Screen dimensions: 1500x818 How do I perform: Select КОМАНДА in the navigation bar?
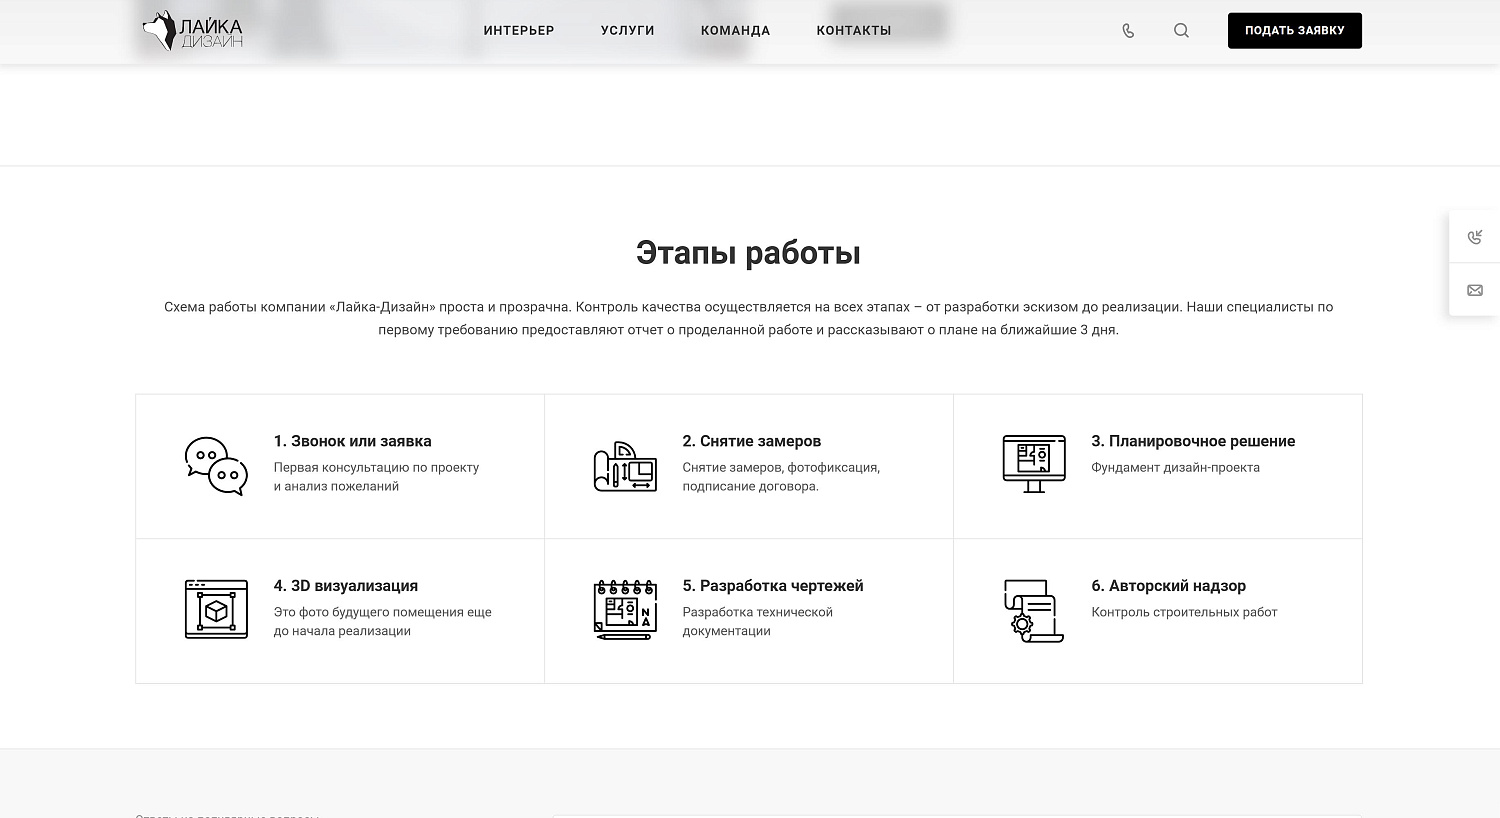pyautogui.click(x=736, y=31)
